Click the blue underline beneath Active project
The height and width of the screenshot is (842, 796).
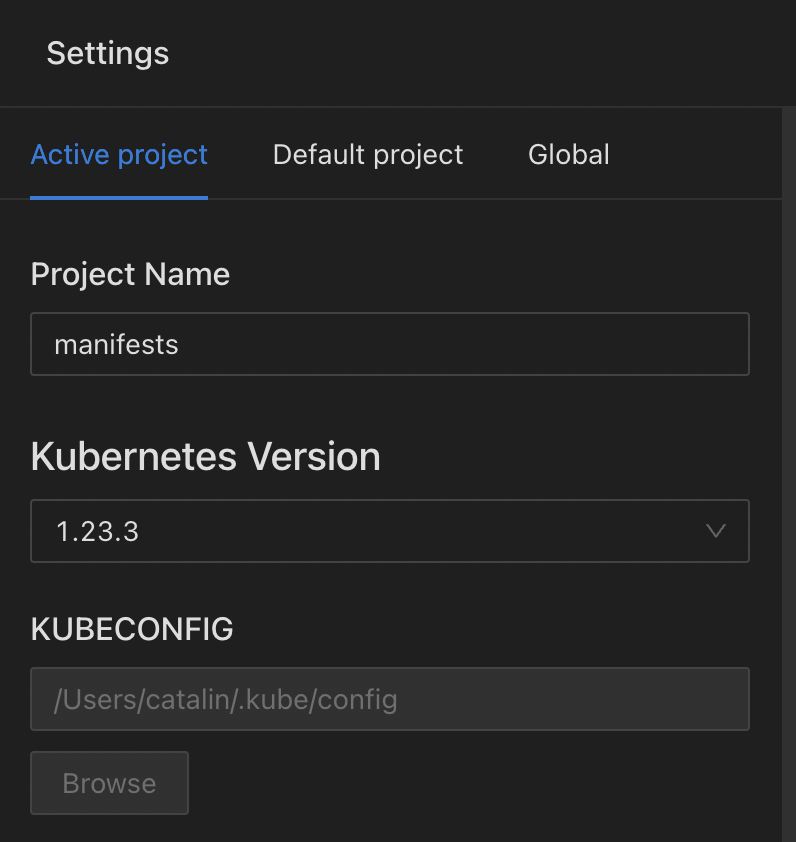(119, 198)
